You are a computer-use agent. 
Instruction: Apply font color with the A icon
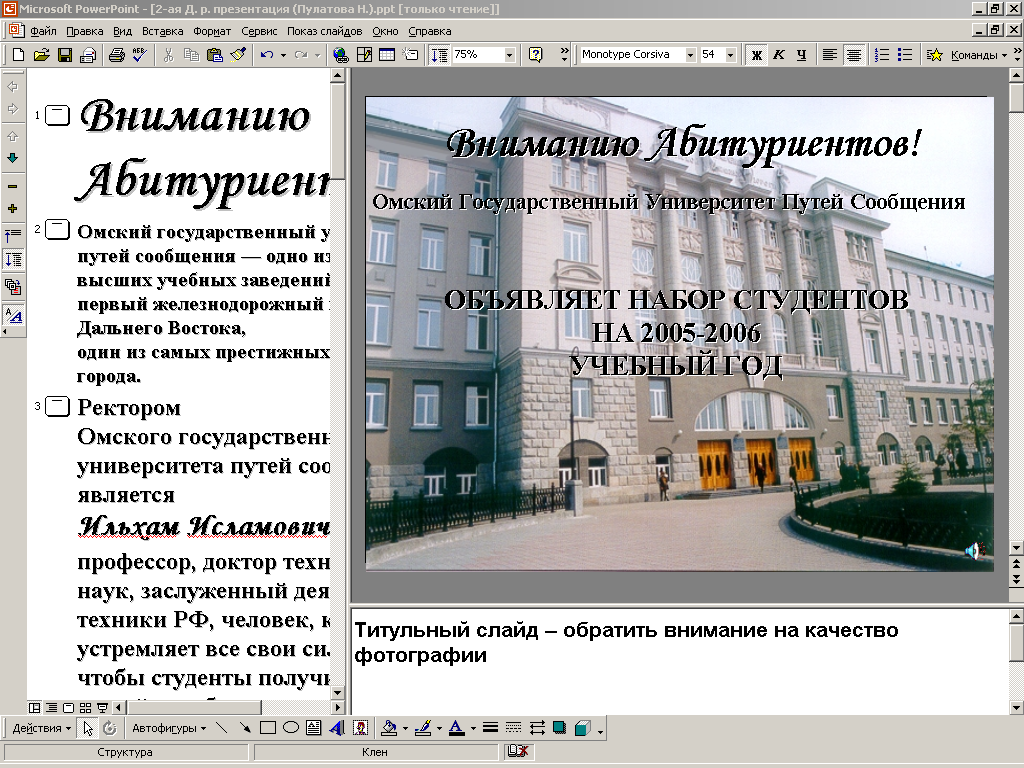pos(456,728)
